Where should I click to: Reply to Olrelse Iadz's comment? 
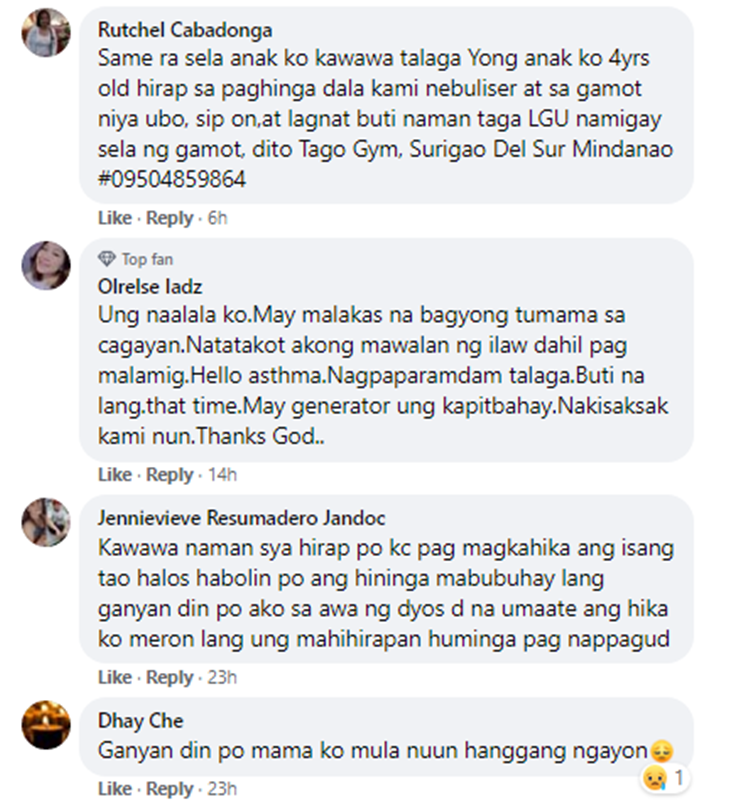click(x=170, y=475)
